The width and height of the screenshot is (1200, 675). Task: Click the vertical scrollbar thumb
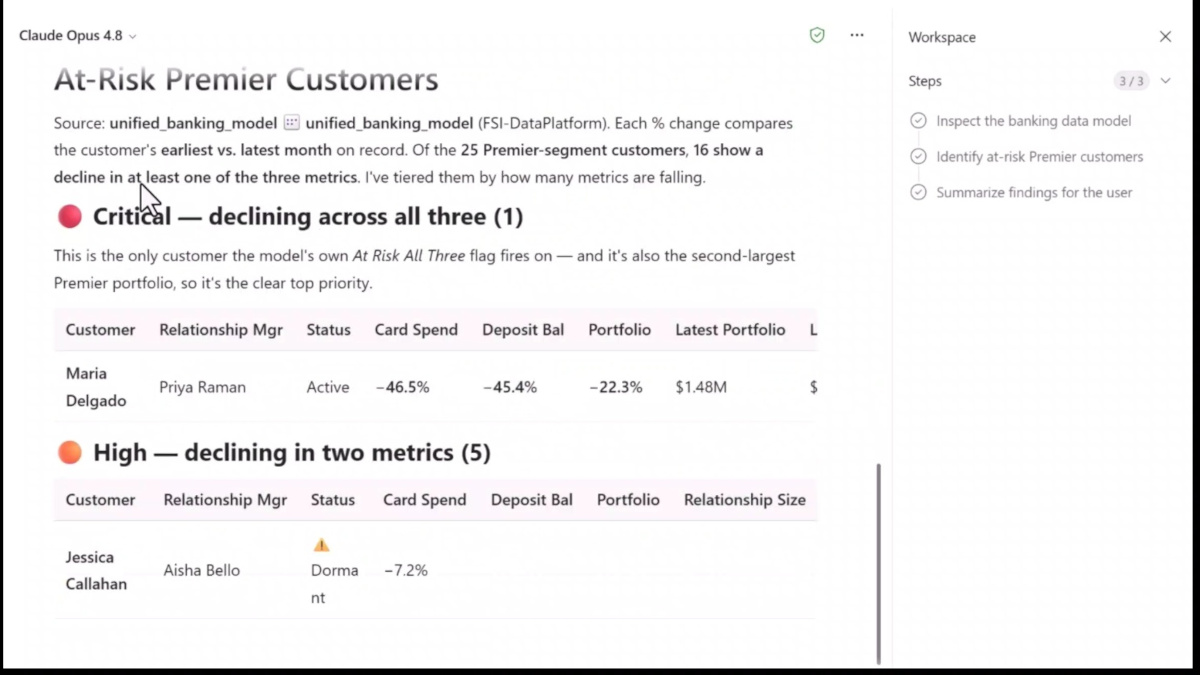coord(878,563)
